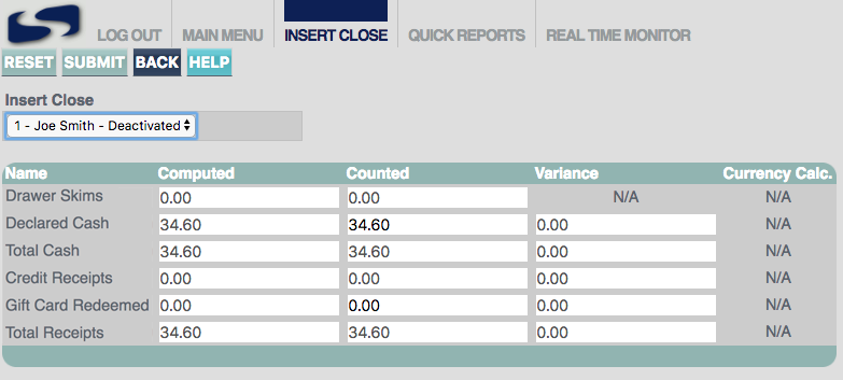Select the Drawer Skims Counted field
This screenshot has width=843, height=380.
437,198
